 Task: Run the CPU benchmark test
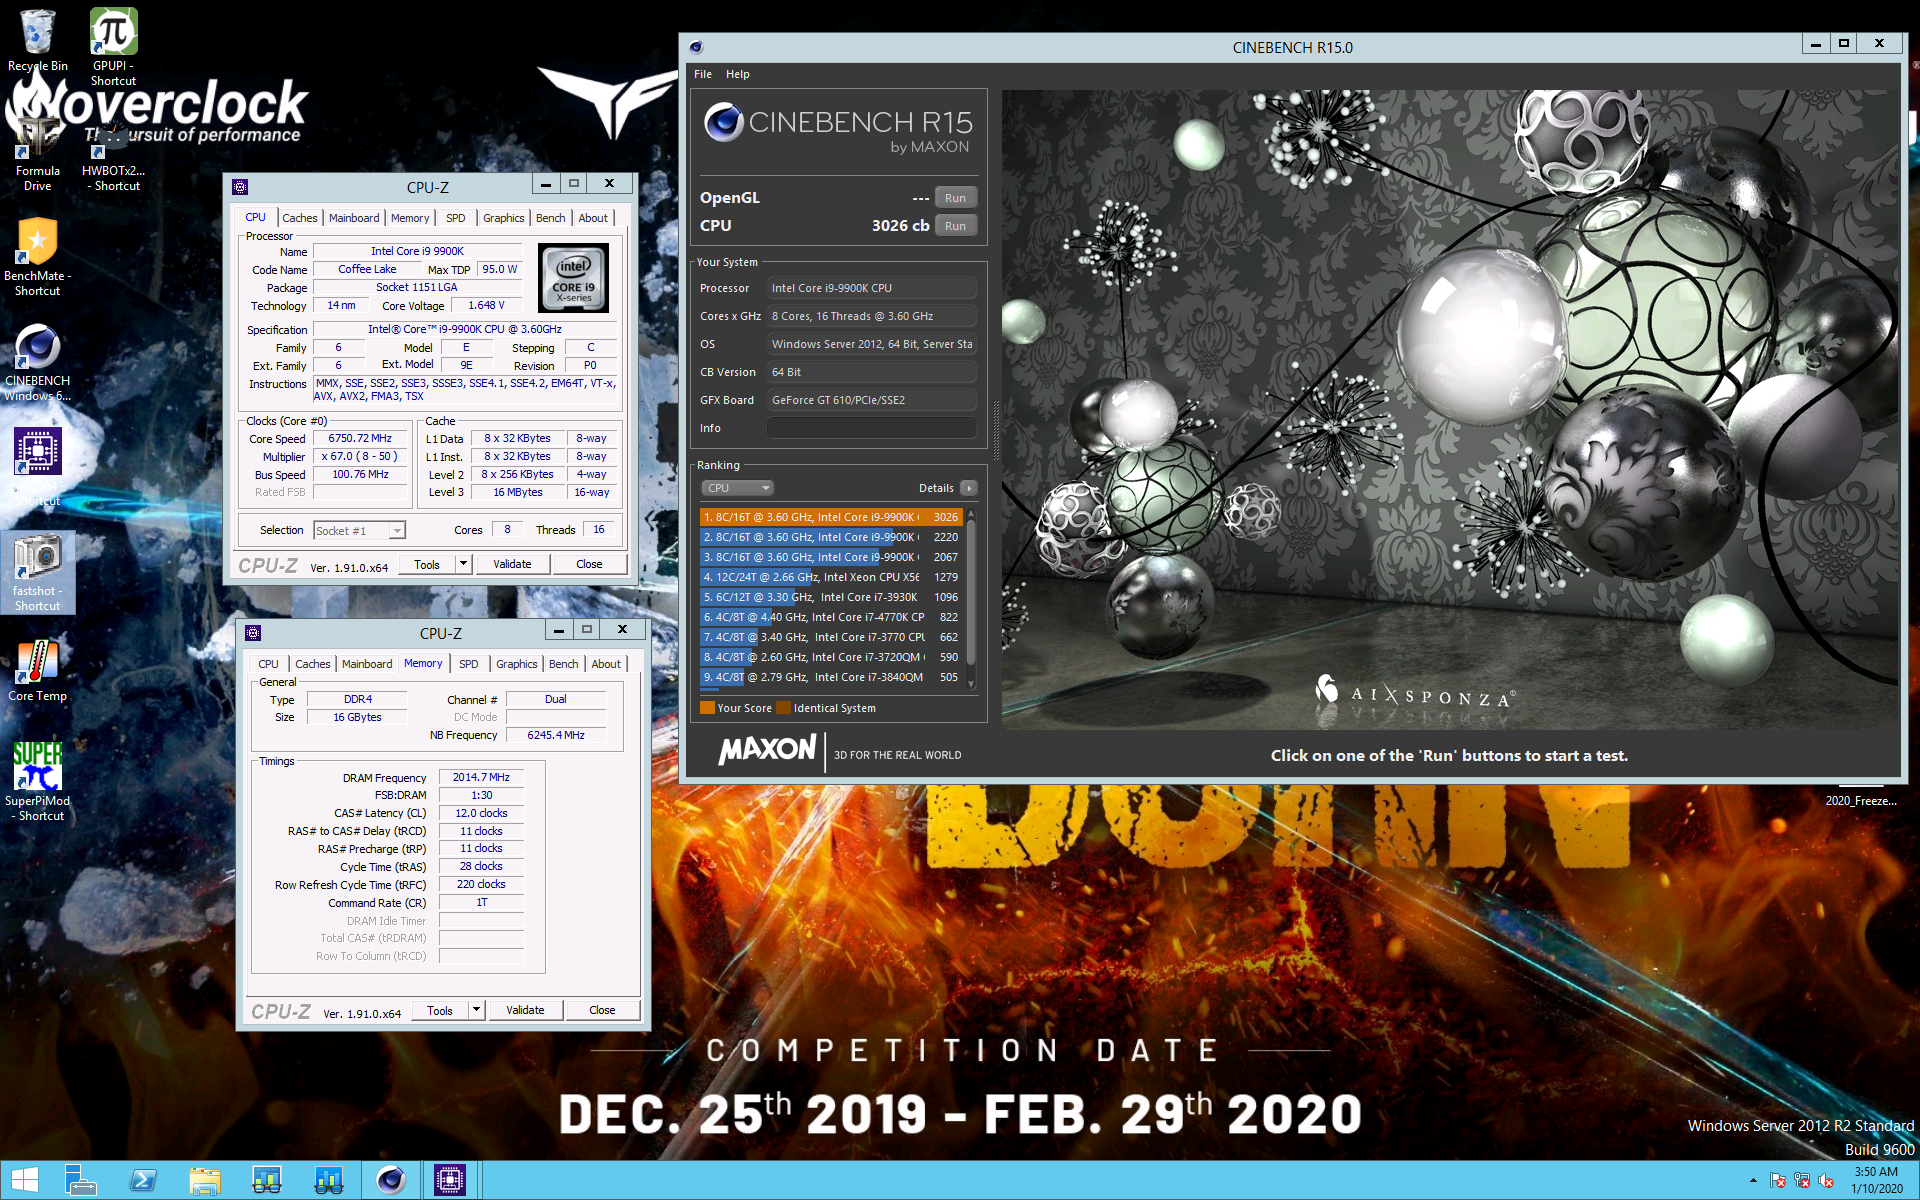point(955,226)
